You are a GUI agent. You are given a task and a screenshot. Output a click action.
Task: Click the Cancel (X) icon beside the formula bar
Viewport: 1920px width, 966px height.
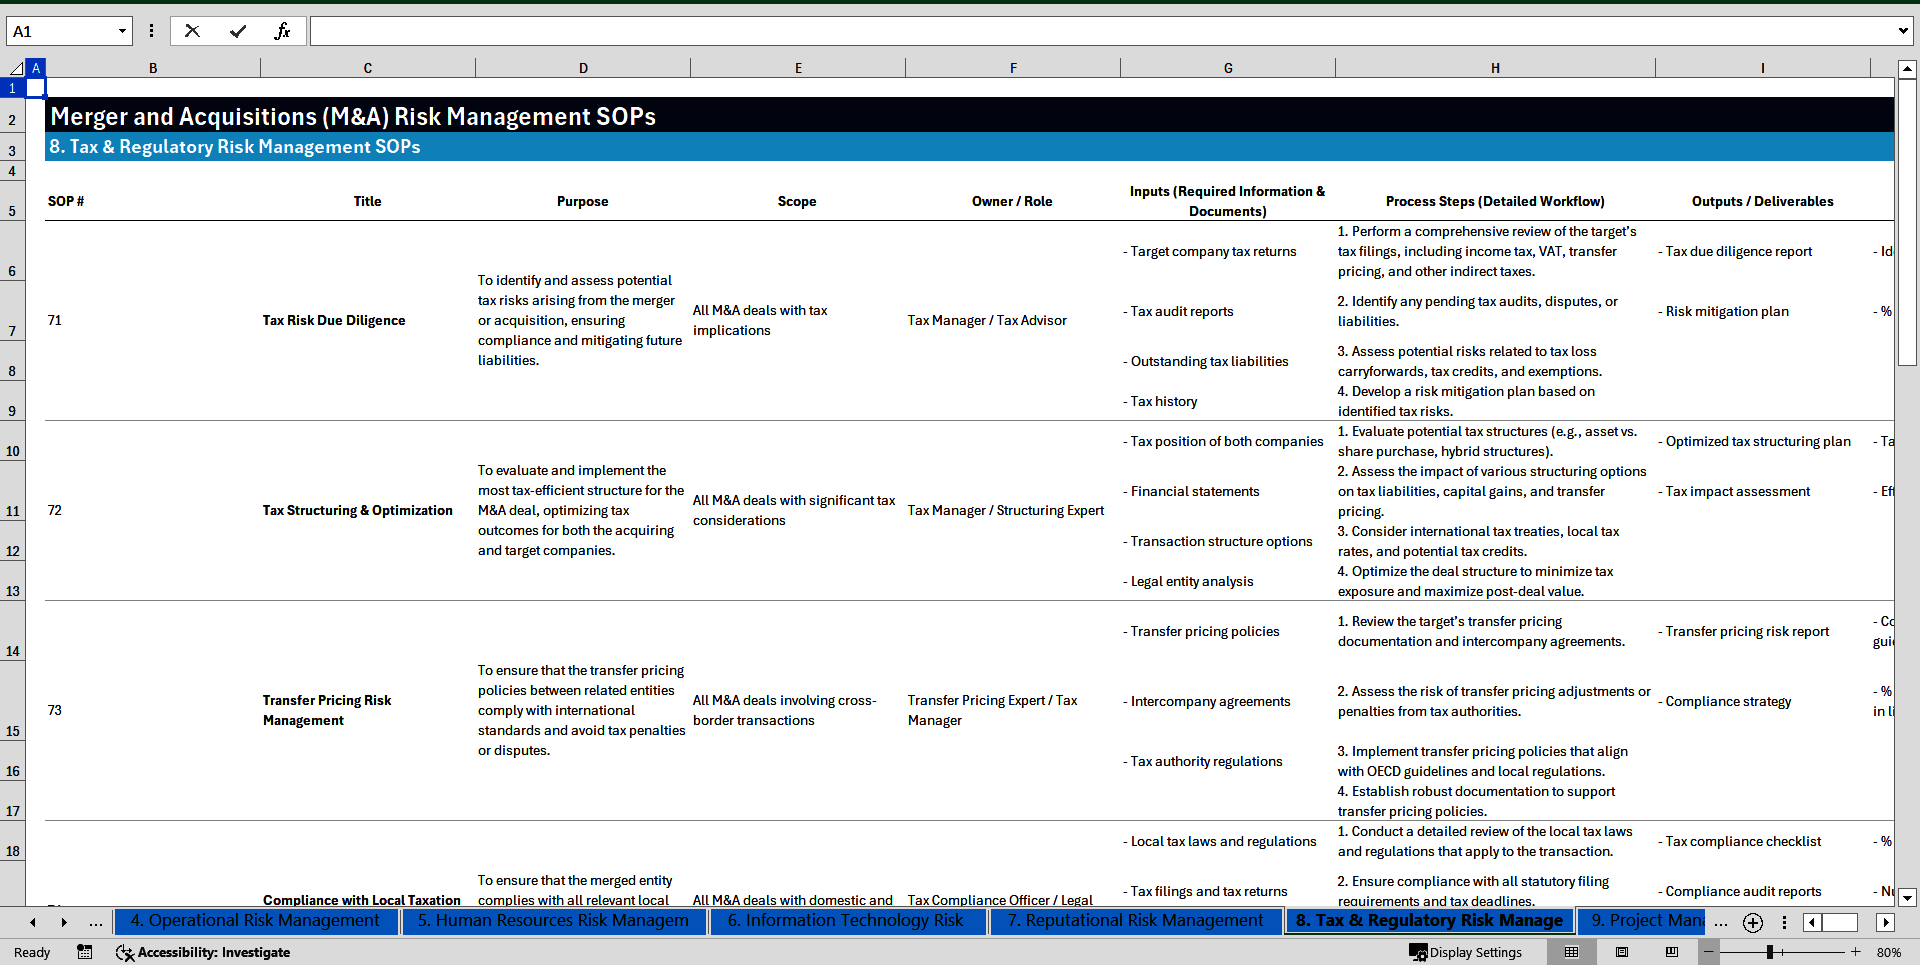pos(192,31)
